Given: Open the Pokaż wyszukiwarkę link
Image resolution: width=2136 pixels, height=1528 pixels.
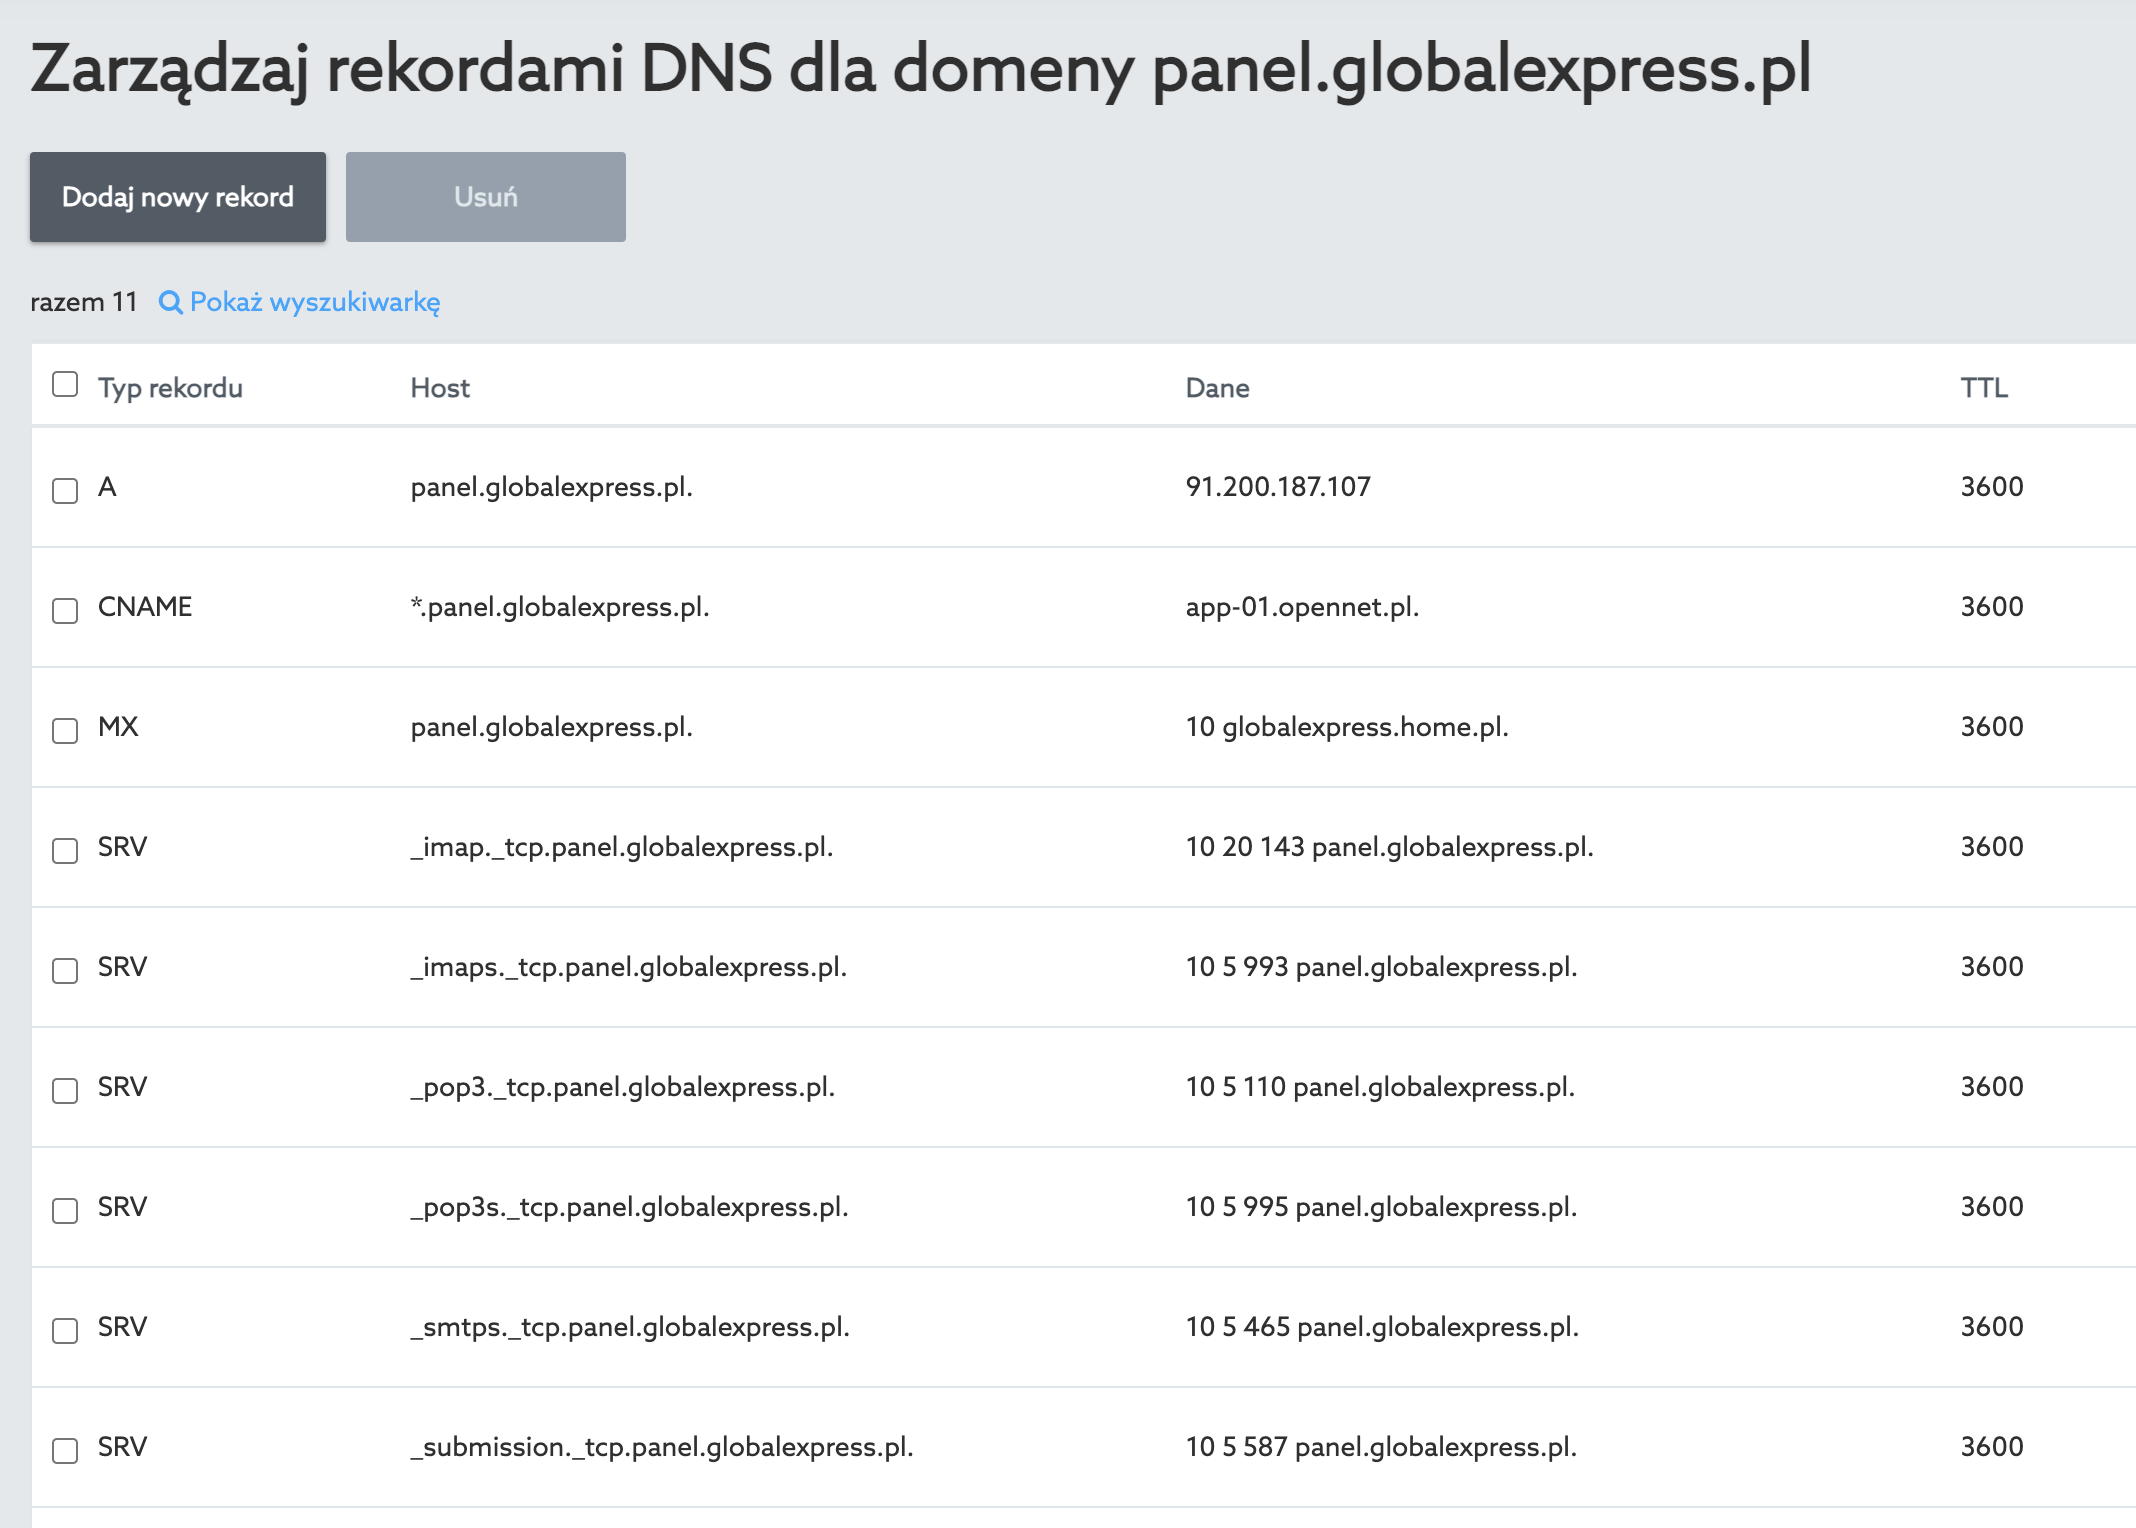Looking at the screenshot, I should point(315,302).
